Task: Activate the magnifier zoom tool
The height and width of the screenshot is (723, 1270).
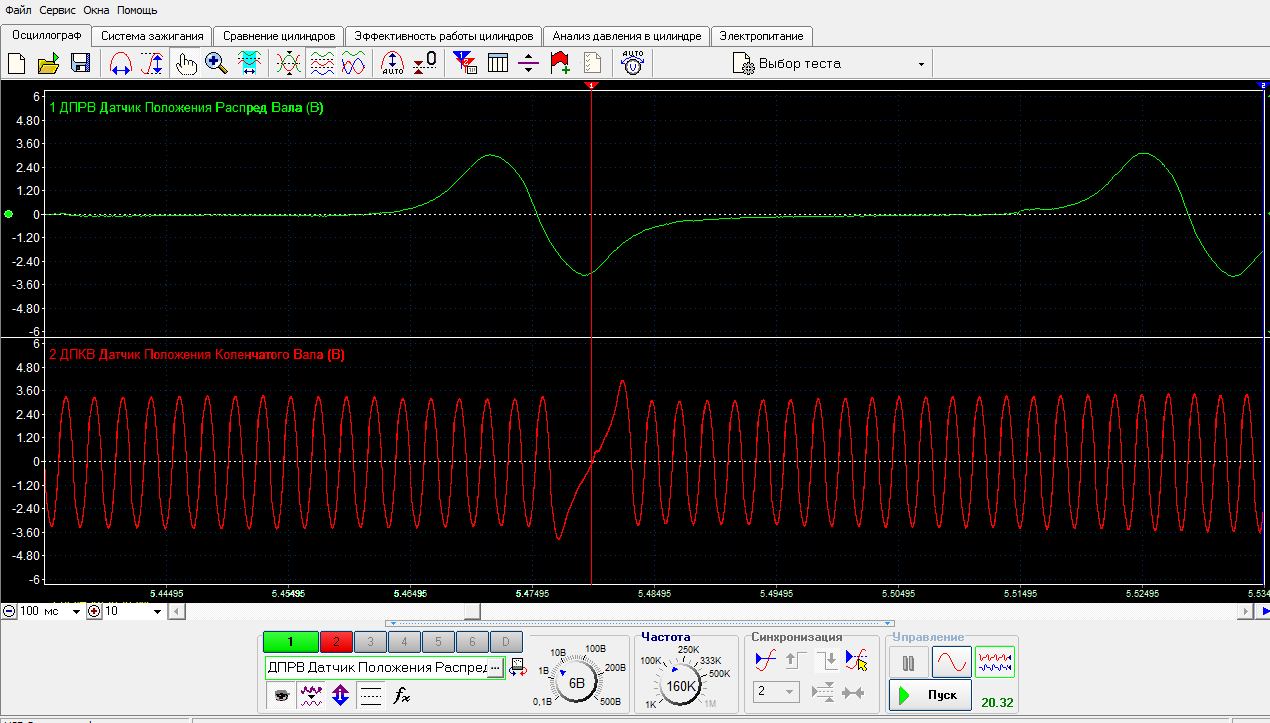Action: click(216, 63)
